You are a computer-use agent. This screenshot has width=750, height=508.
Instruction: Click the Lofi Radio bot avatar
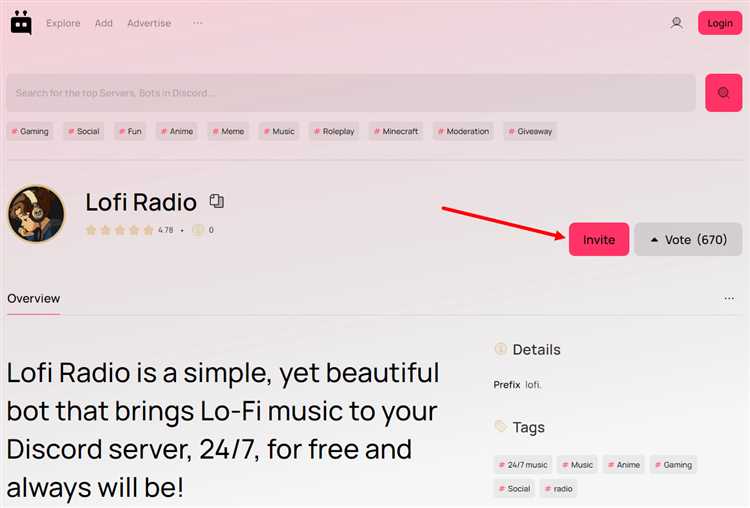[x=36, y=214]
